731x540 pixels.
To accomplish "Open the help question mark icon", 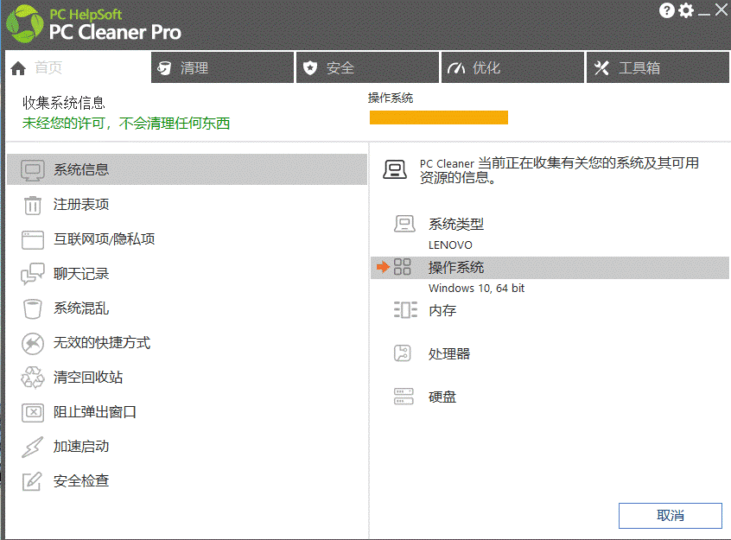I will 667,10.
